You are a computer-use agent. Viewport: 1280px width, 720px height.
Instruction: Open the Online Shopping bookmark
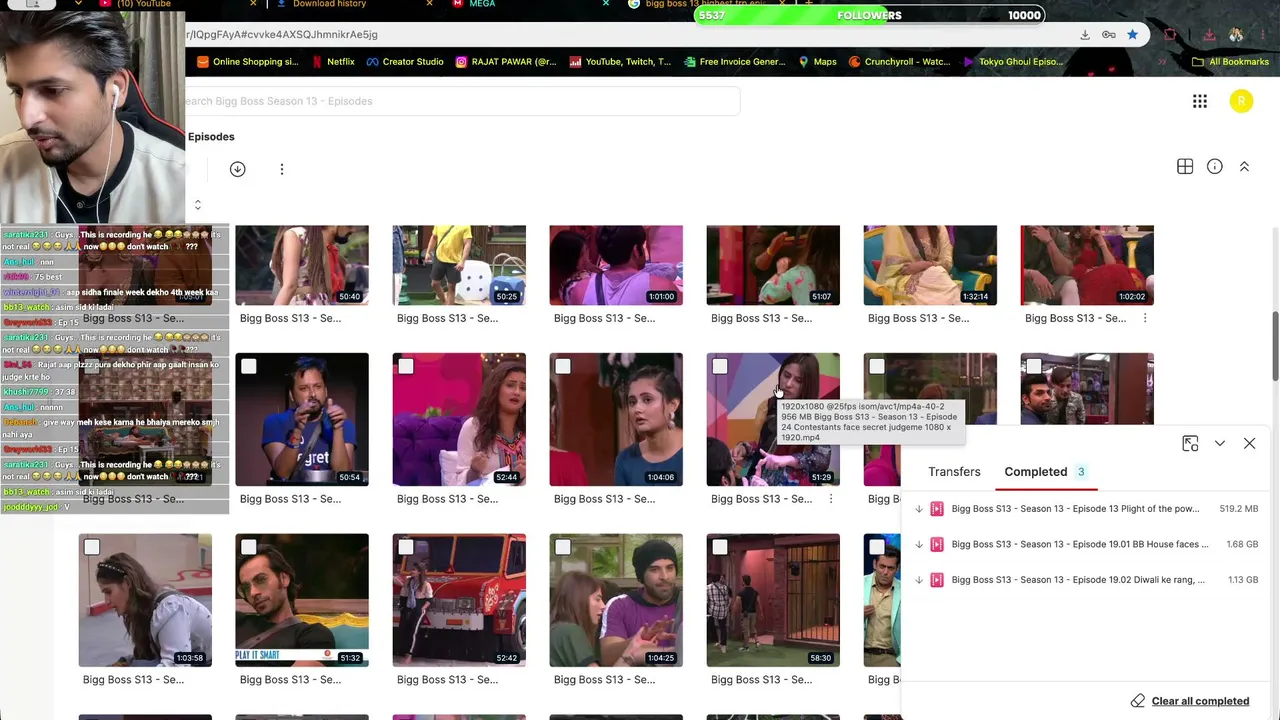coord(247,62)
